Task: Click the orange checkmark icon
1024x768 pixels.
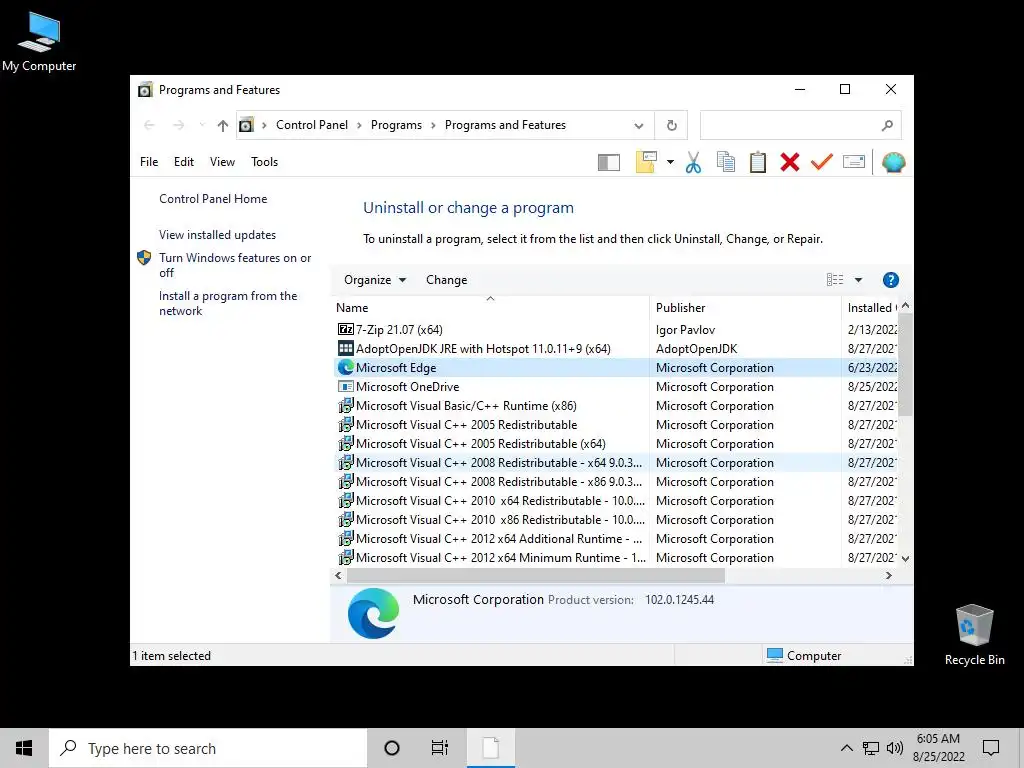Action: (822, 162)
